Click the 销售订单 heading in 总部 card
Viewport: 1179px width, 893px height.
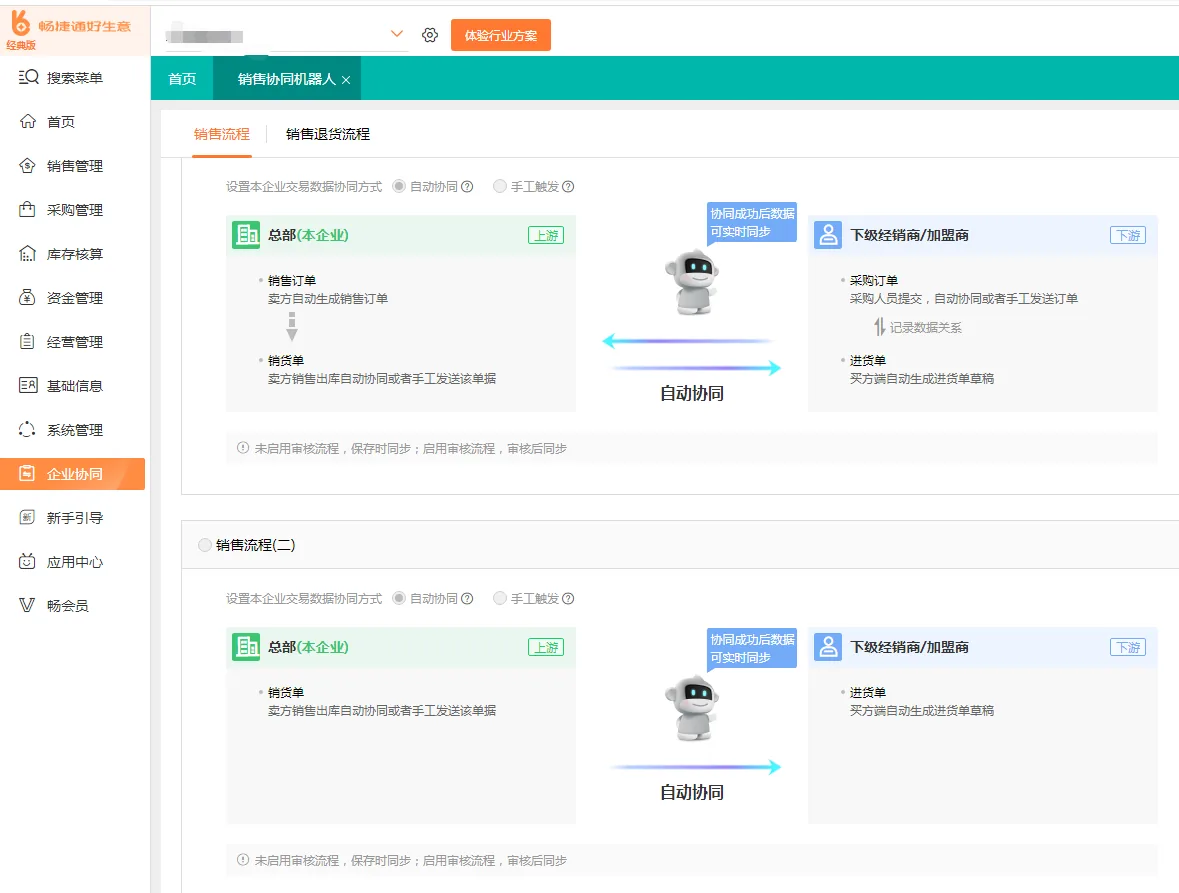pos(292,280)
